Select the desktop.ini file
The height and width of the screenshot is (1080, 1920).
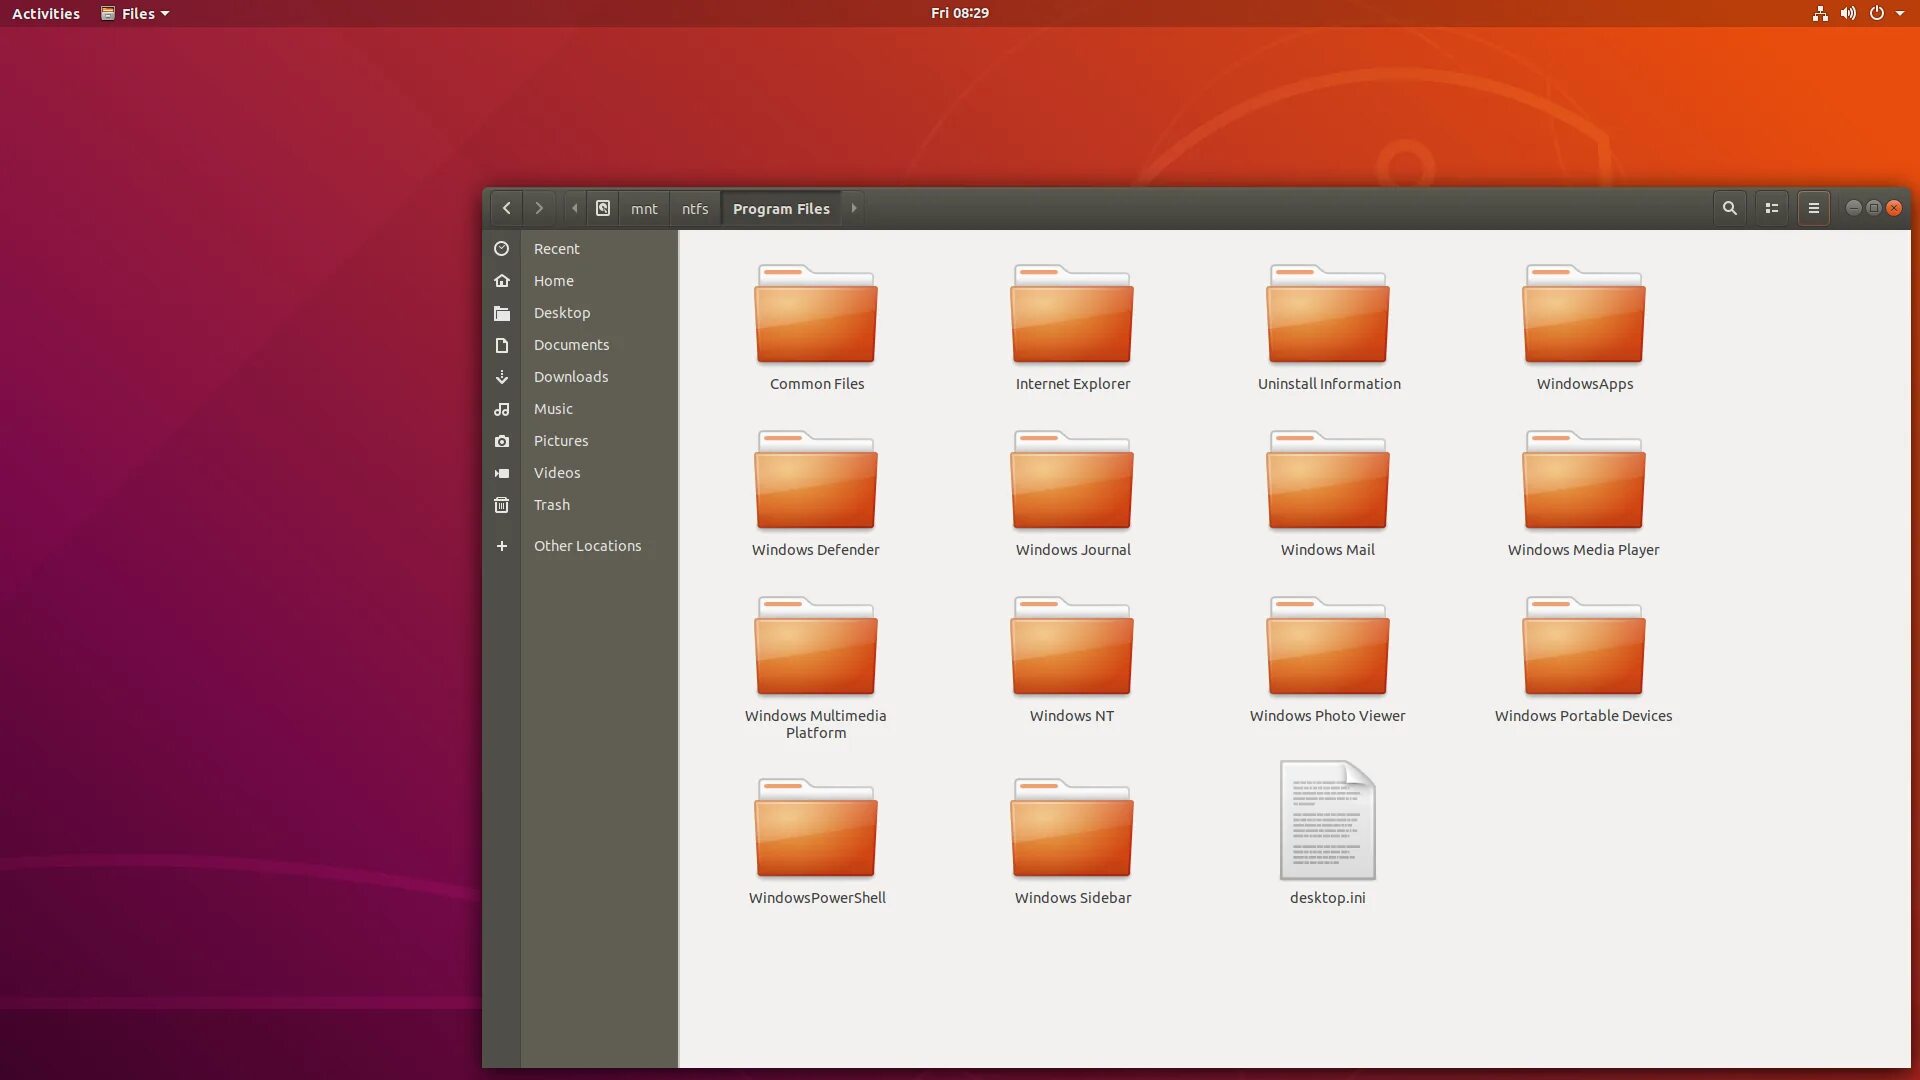click(x=1327, y=822)
